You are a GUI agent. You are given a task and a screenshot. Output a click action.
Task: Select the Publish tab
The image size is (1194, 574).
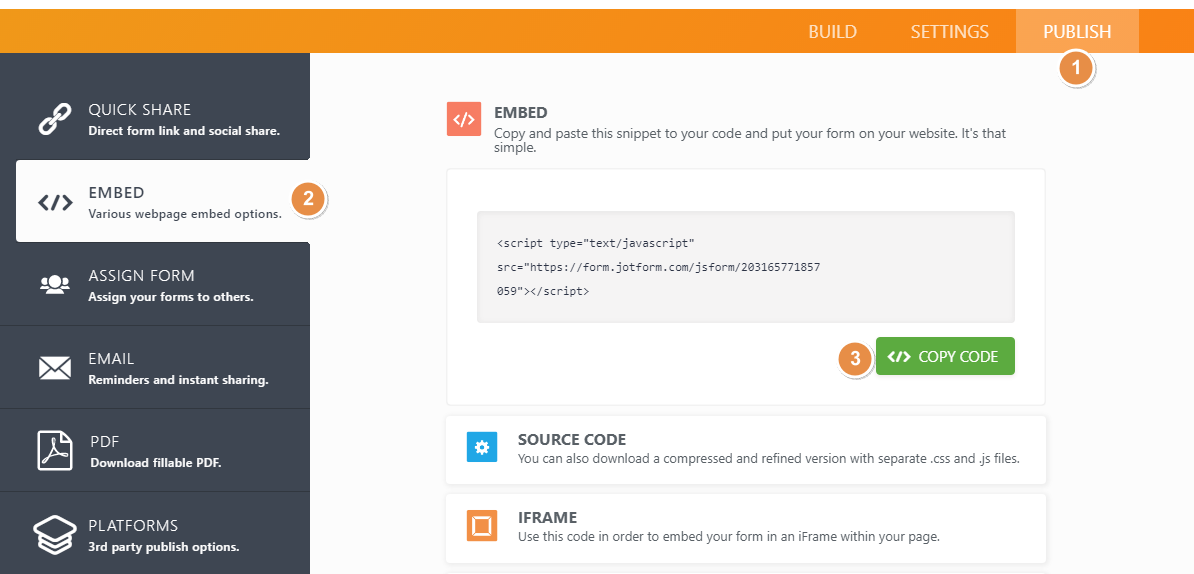[x=1077, y=32]
